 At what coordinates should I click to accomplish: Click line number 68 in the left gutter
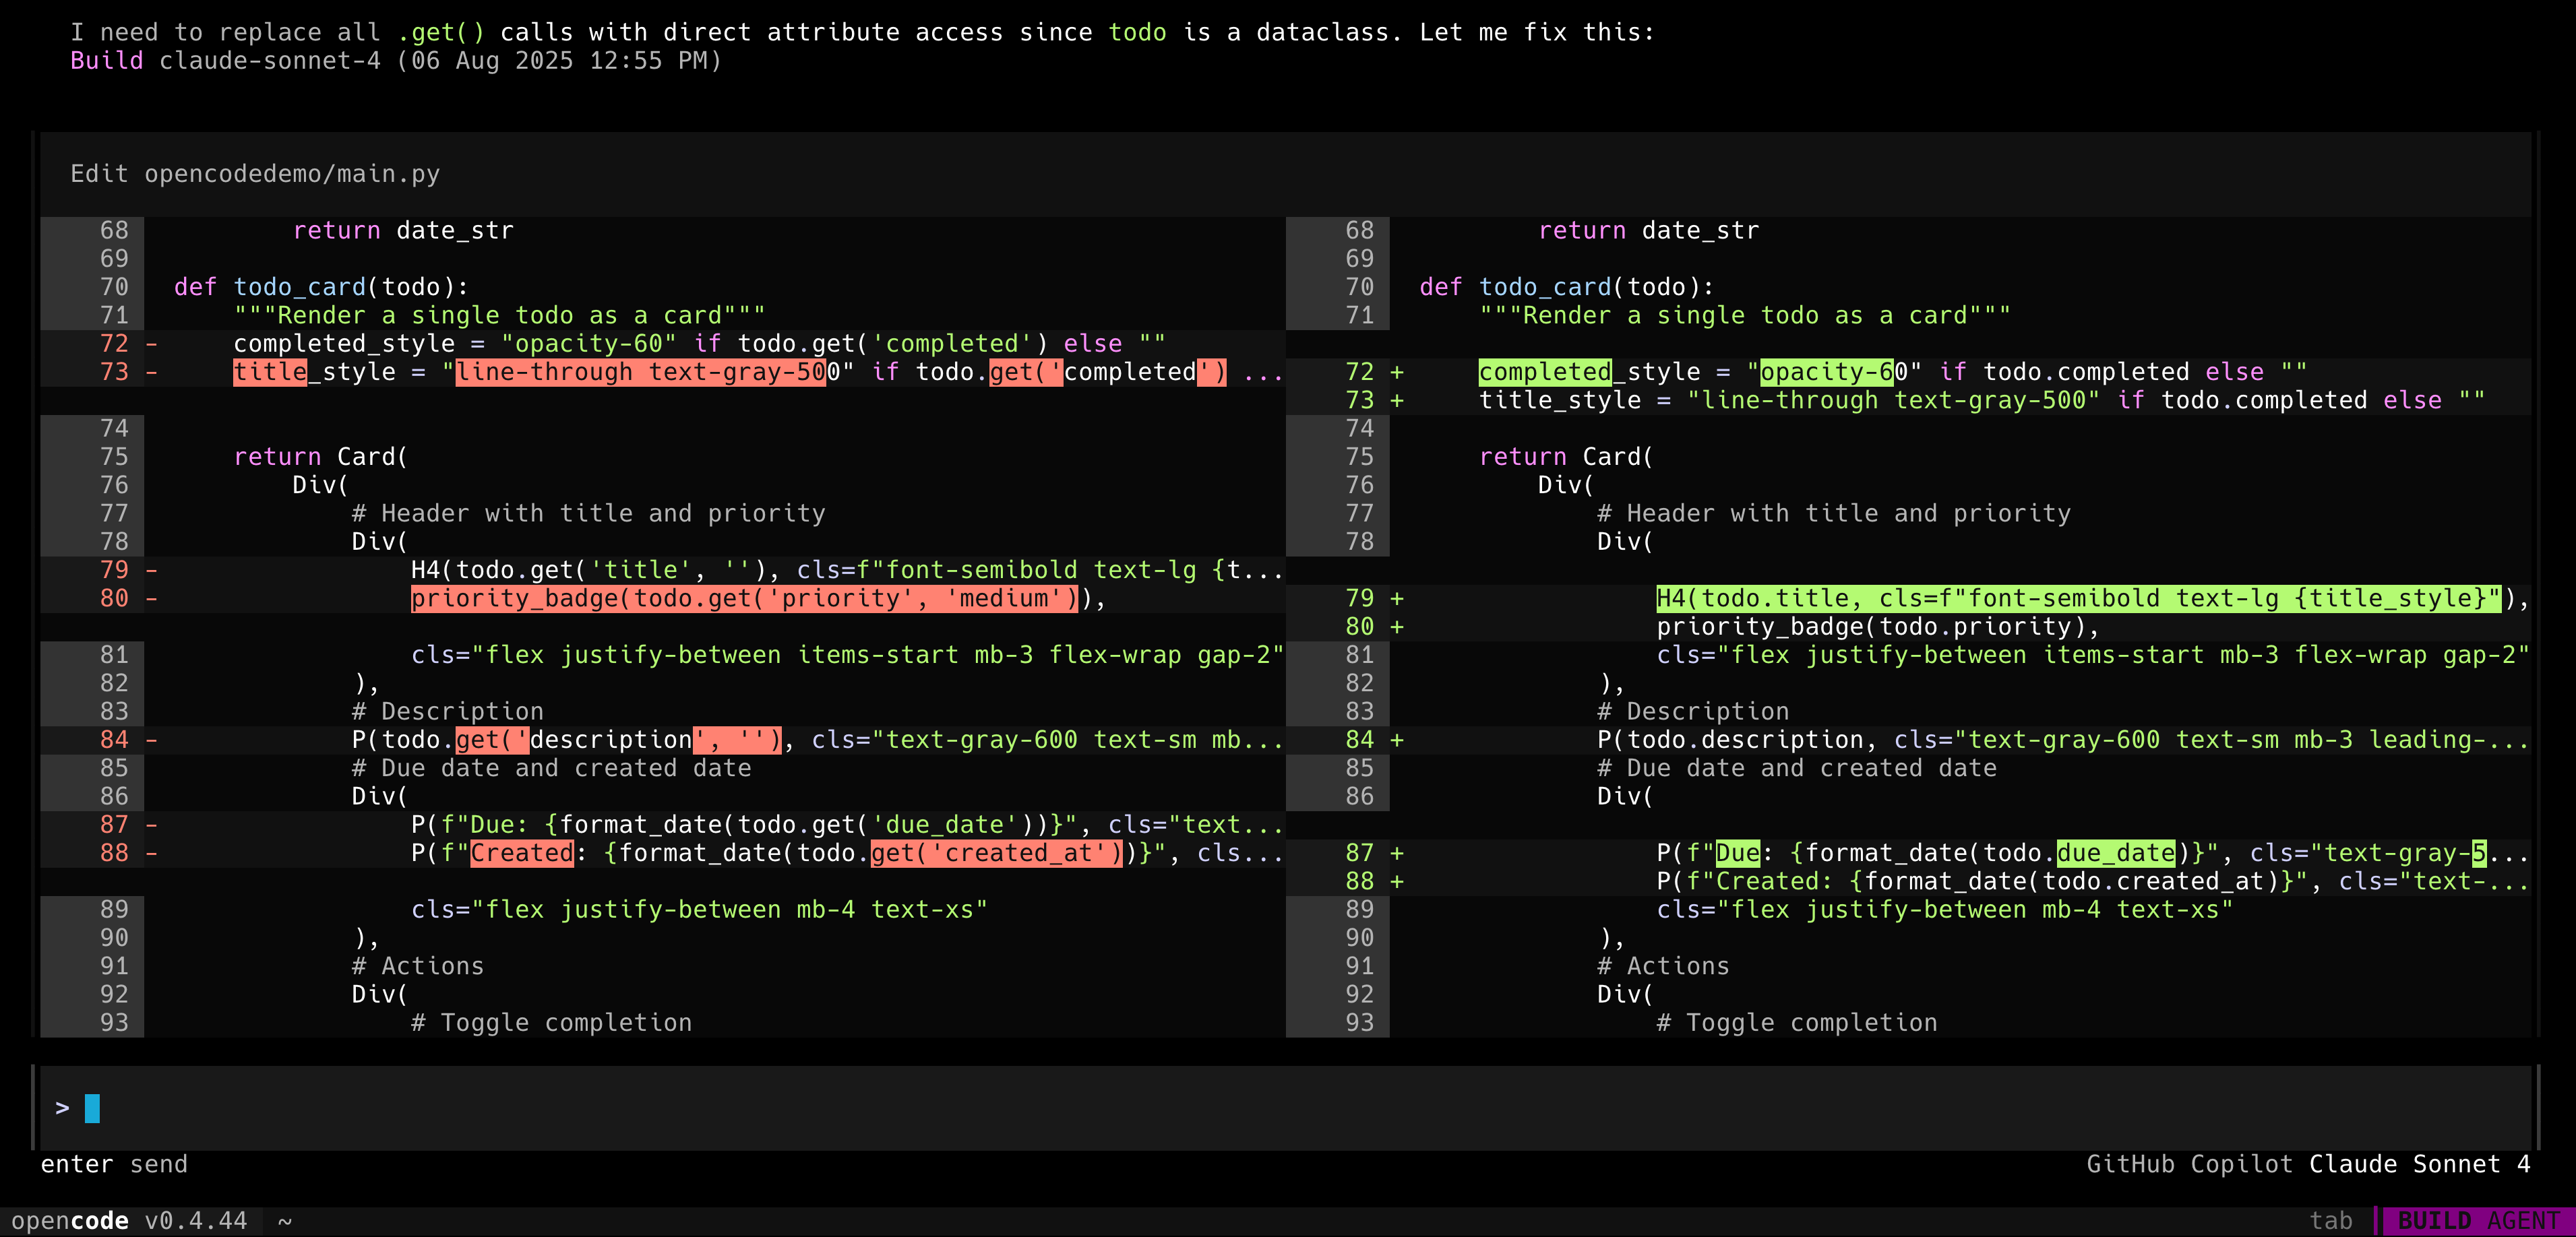click(x=113, y=230)
